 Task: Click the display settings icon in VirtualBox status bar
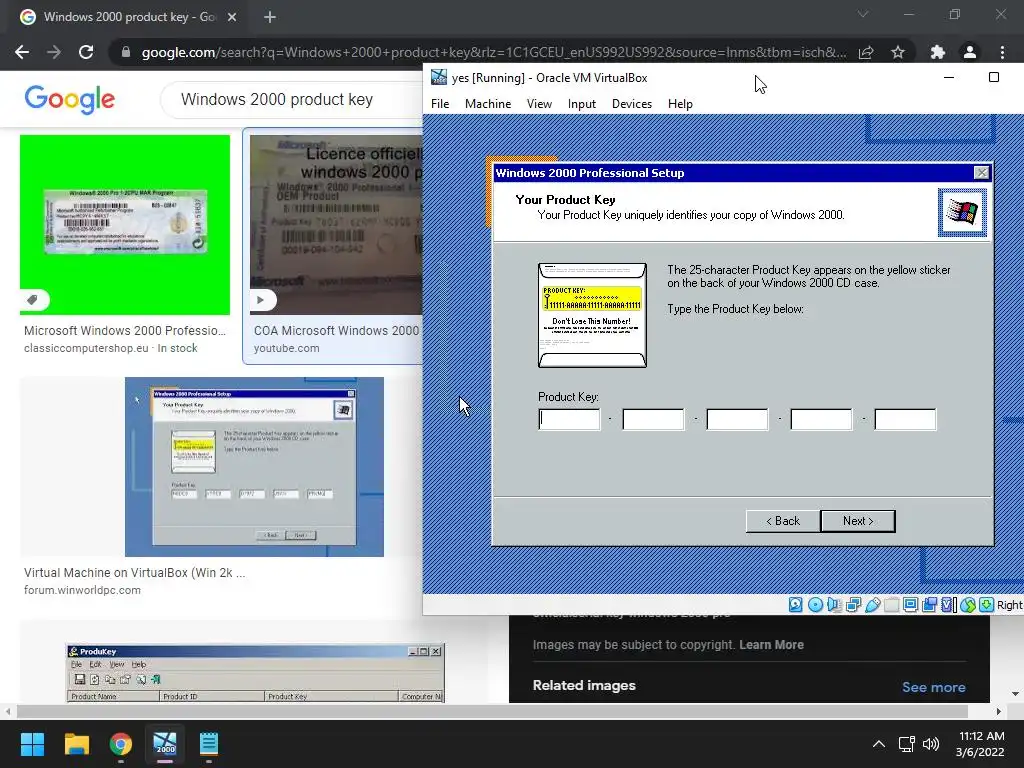pyautogui.click(x=910, y=605)
